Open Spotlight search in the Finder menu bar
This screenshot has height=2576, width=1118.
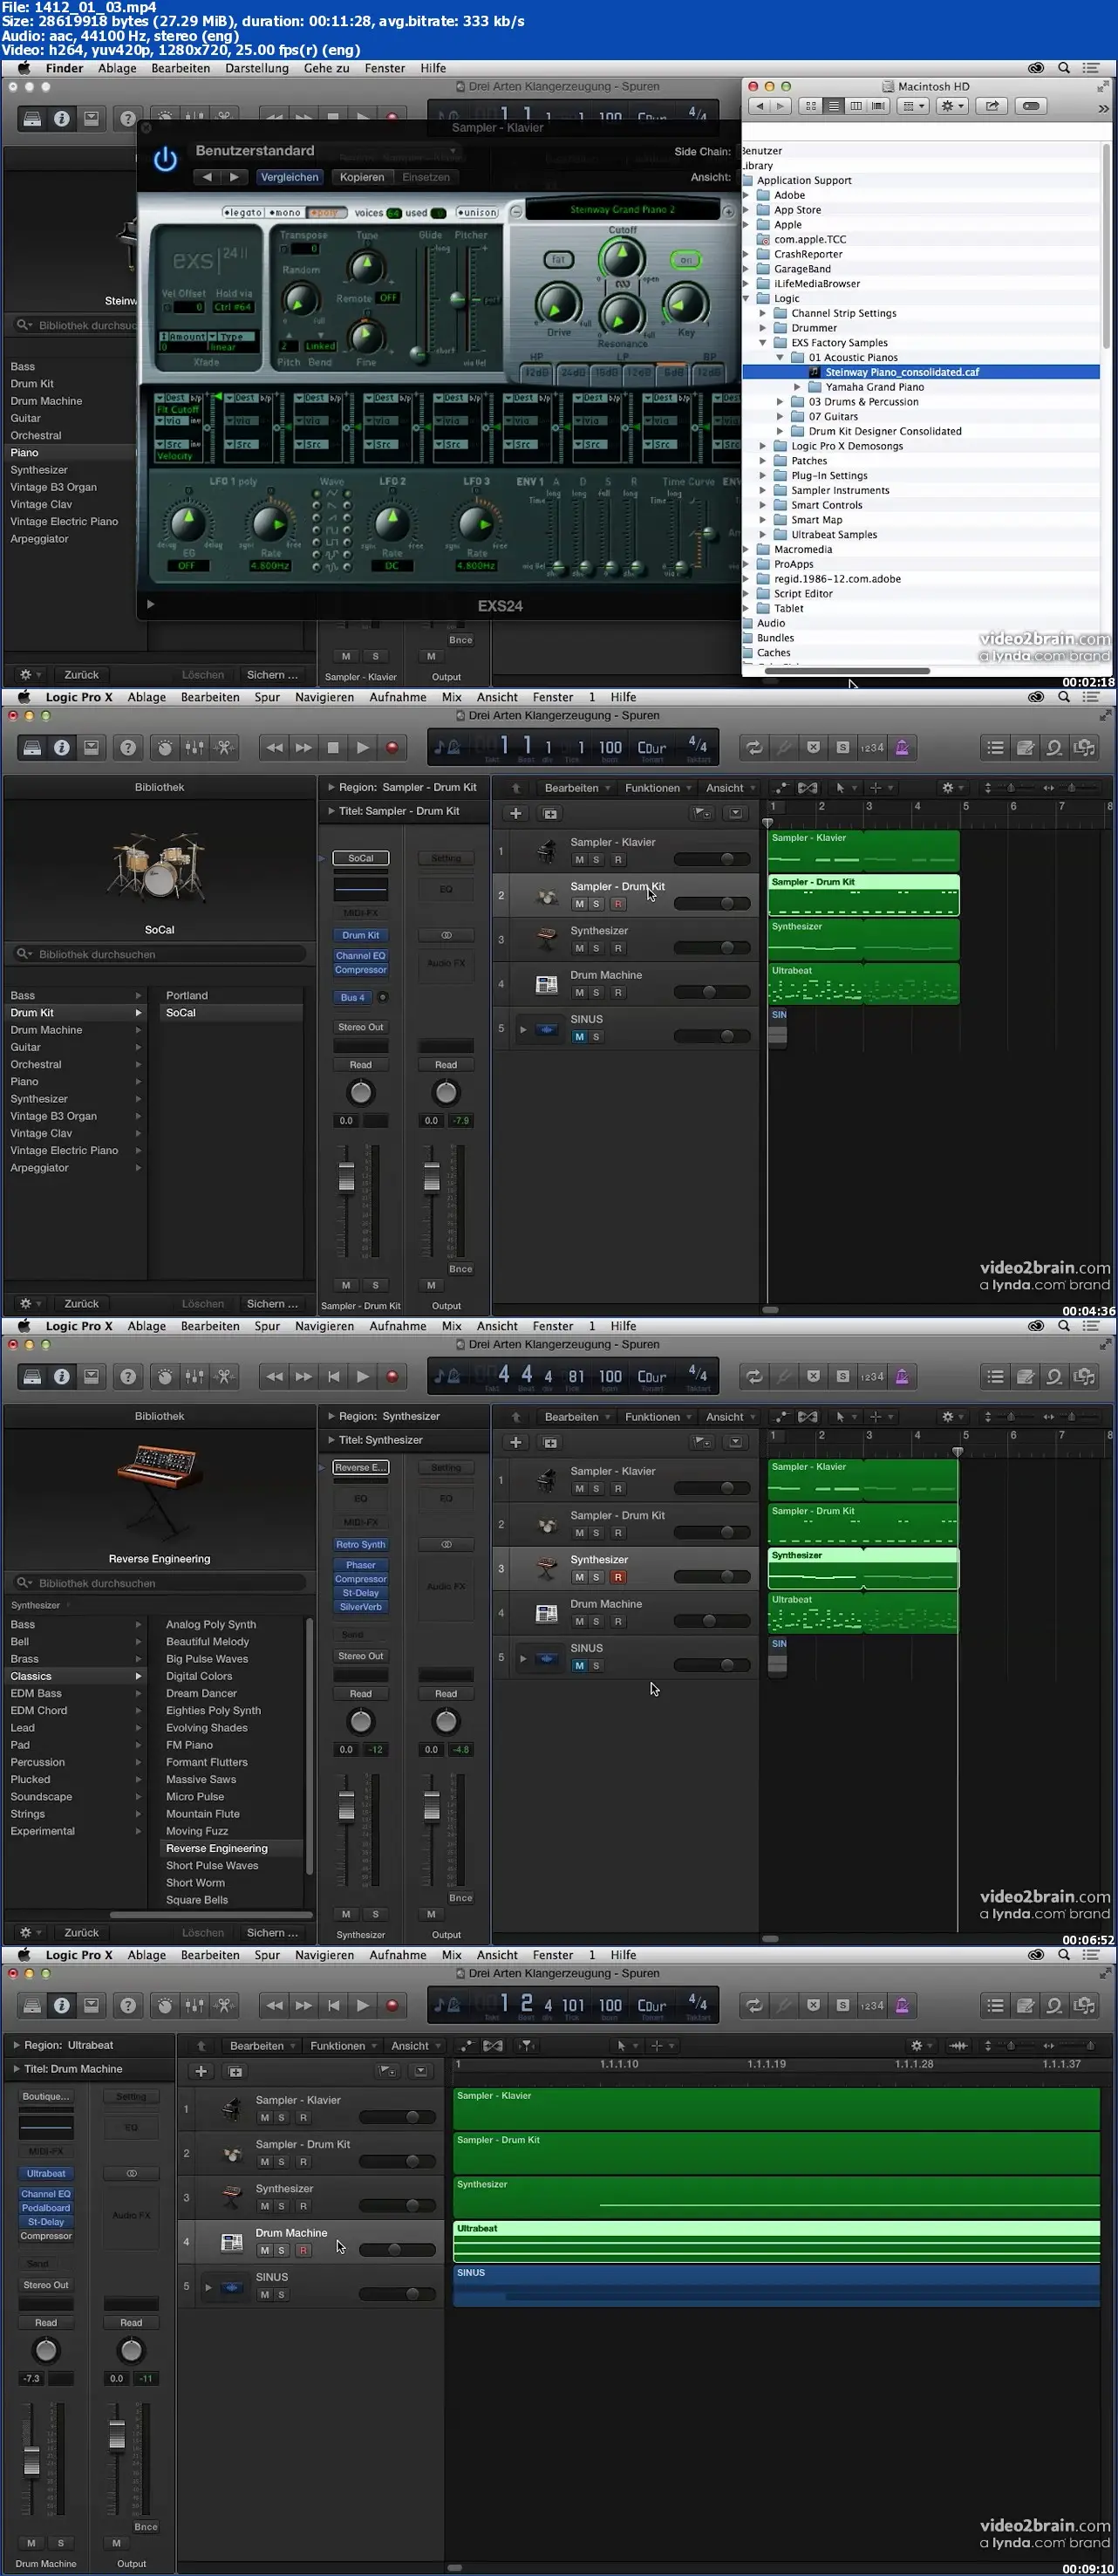[x=1064, y=68]
